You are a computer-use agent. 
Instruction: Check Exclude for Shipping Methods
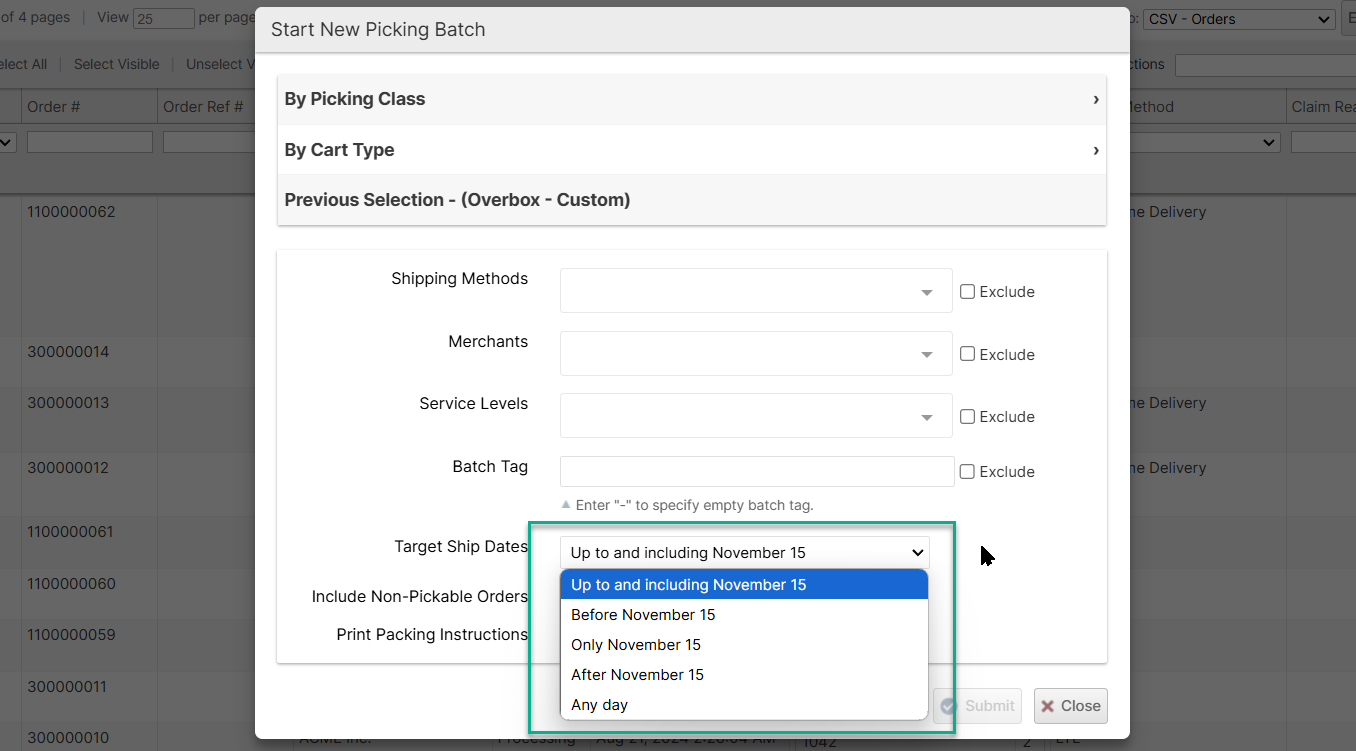[x=967, y=292]
